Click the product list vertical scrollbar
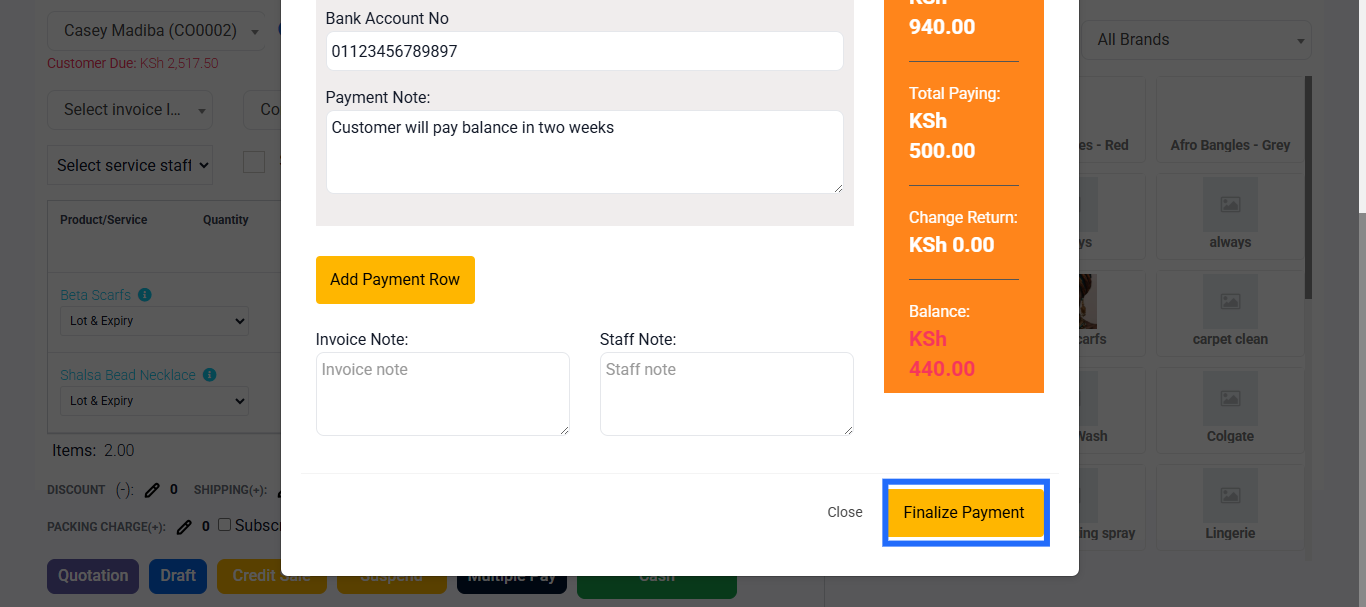 click(x=1308, y=187)
